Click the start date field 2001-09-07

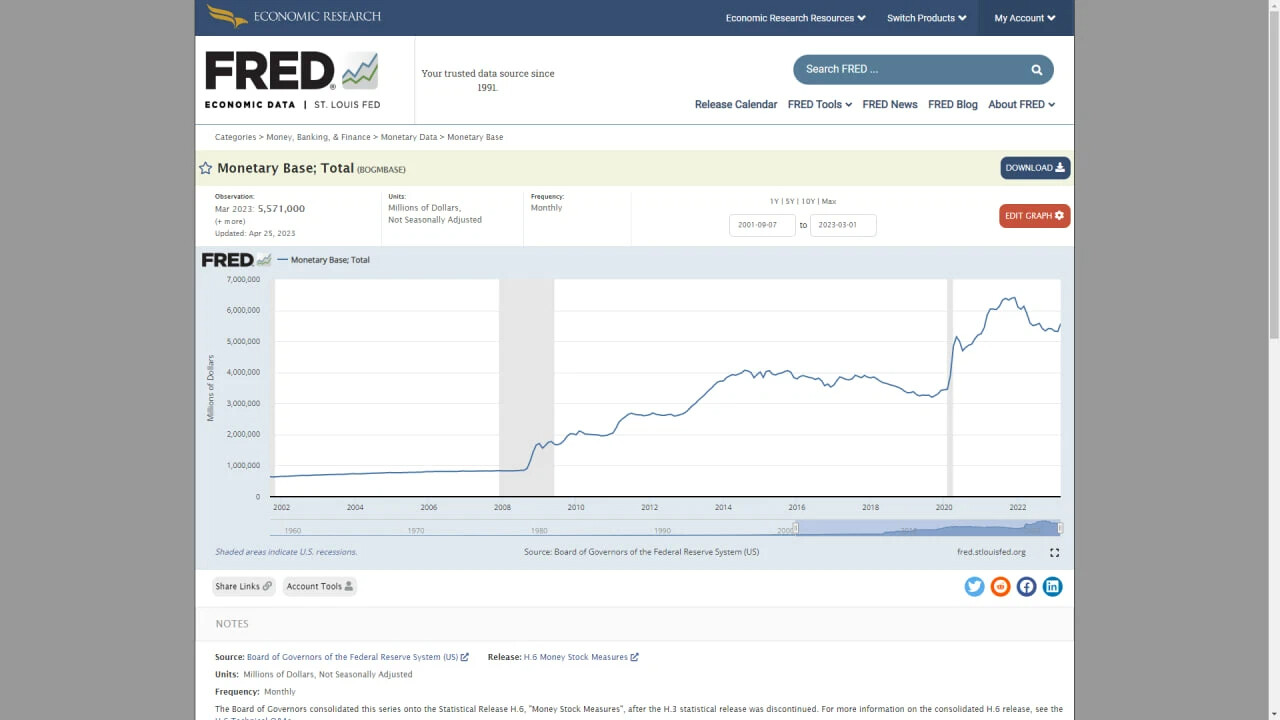tap(762, 225)
